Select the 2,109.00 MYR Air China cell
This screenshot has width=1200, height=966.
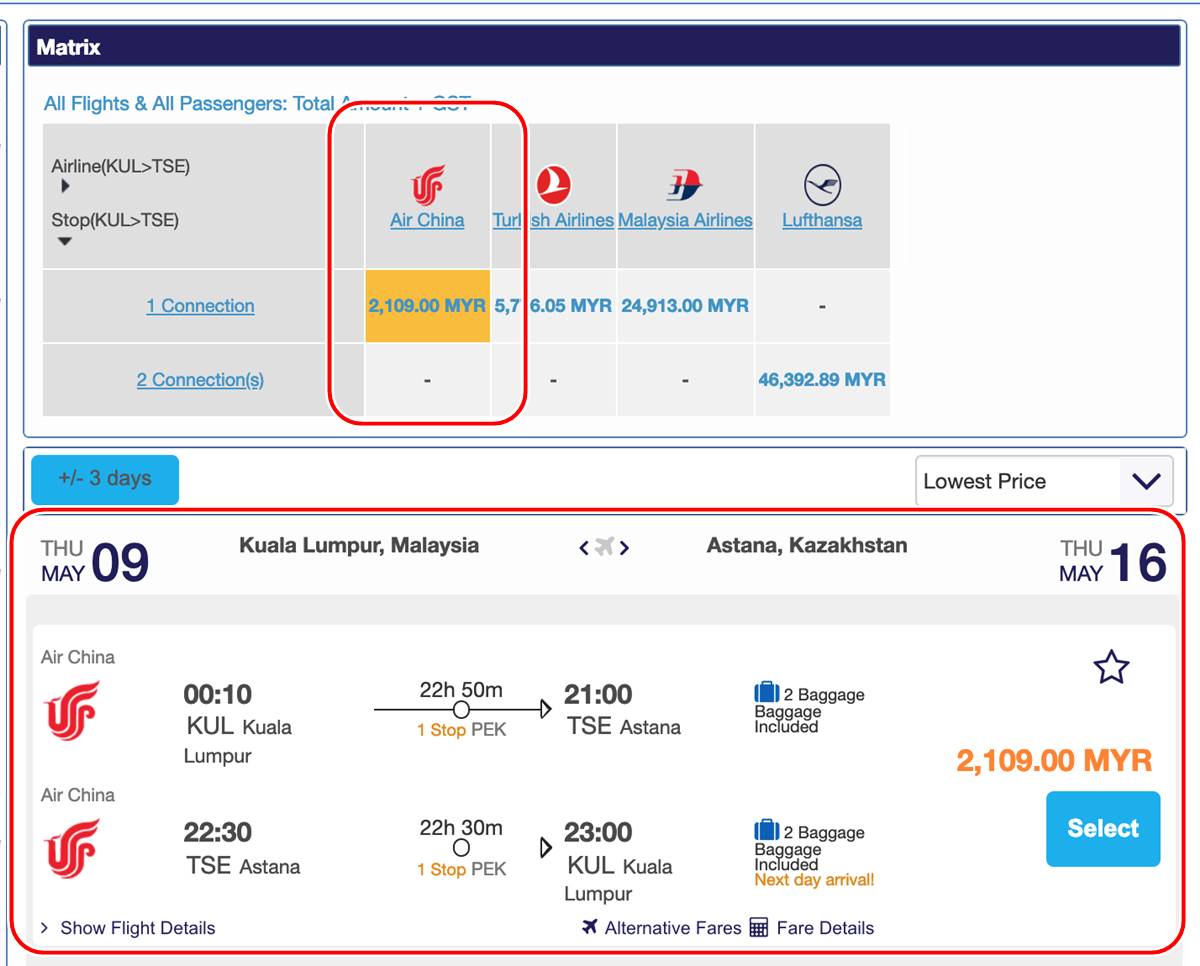[x=427, y=306]
